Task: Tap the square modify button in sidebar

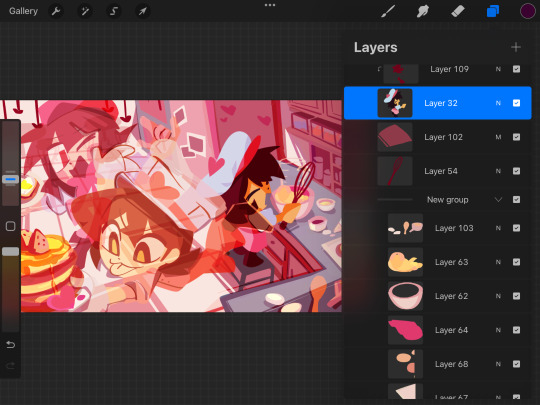Action: point(10,226)
